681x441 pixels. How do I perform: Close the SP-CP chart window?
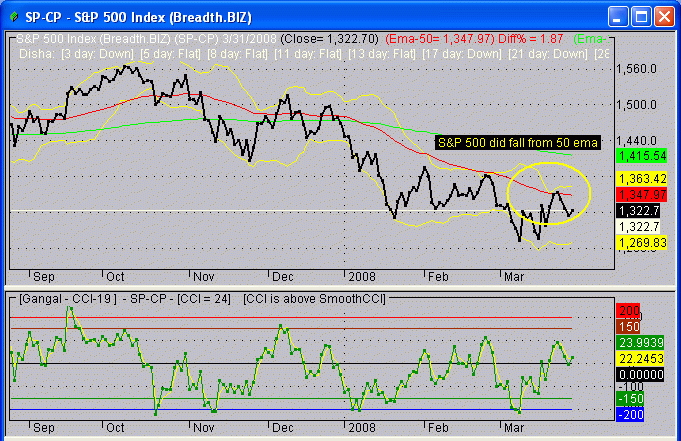664,17
